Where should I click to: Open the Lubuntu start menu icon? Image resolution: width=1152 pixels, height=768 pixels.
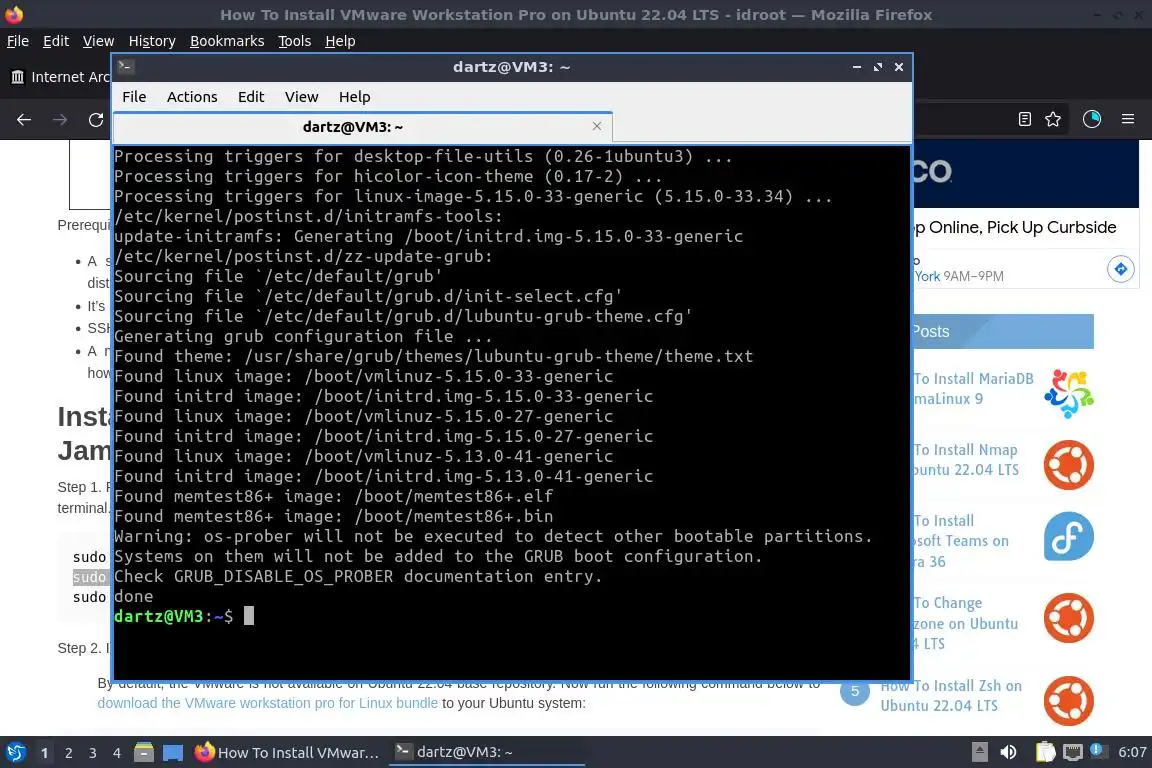pos(15,752)
